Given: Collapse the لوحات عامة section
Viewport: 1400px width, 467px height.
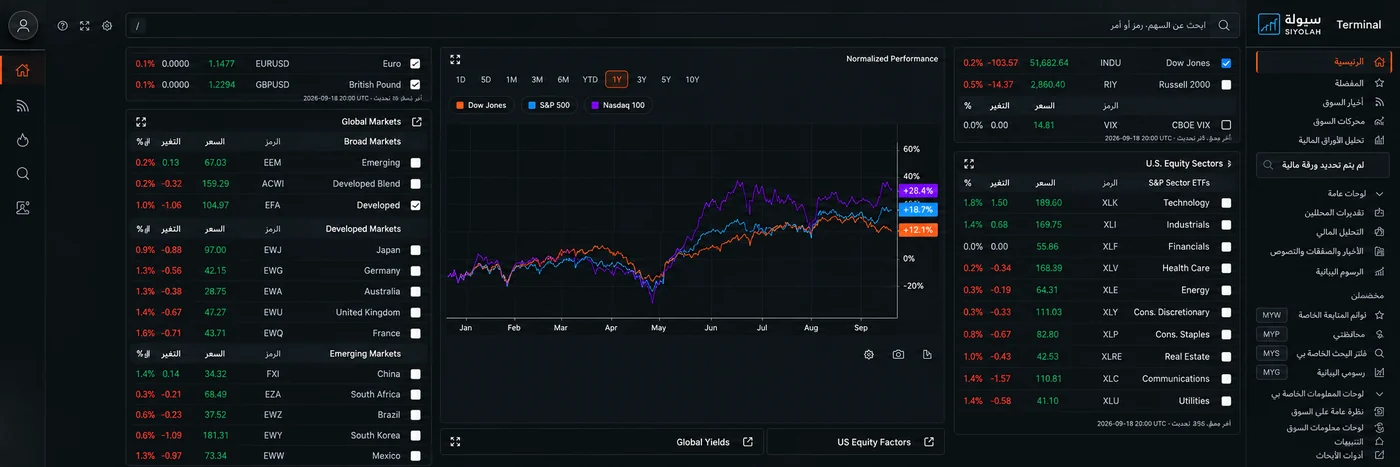Looking at the screenshot, I should point(1380,194).
